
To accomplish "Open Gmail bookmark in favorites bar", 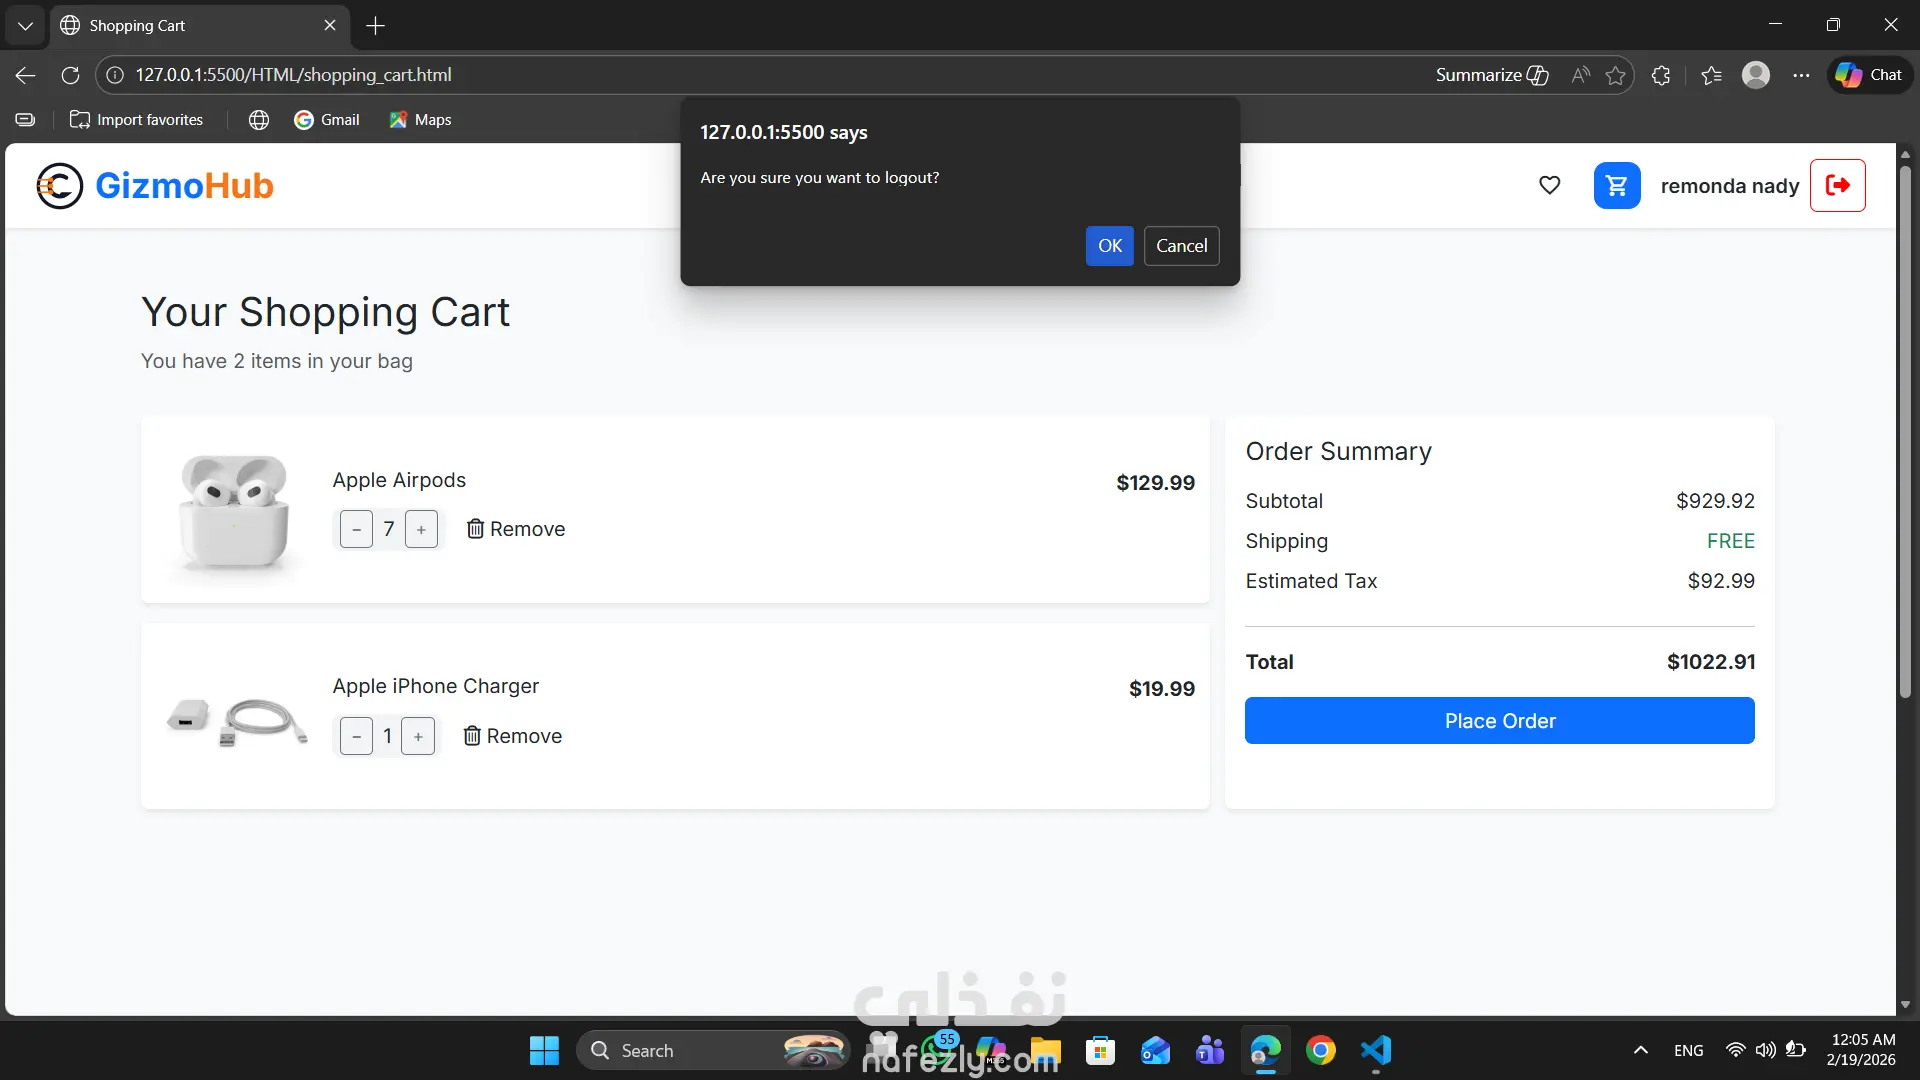I will [x=326, y=120].
